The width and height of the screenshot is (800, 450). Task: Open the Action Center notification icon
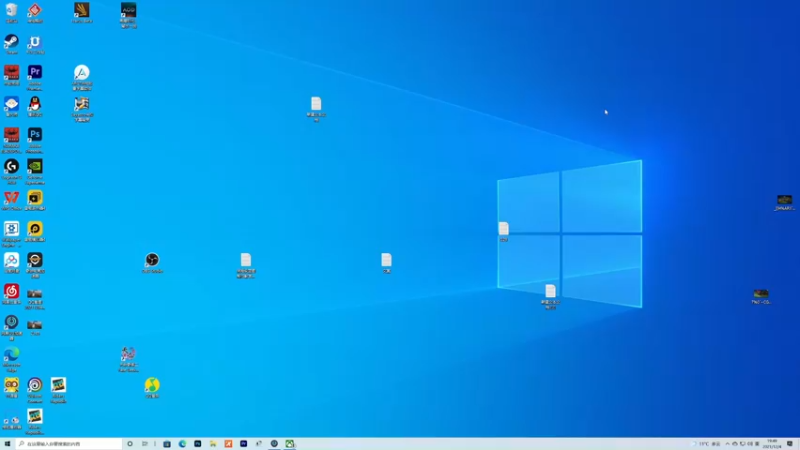click(x=790, y=444)
